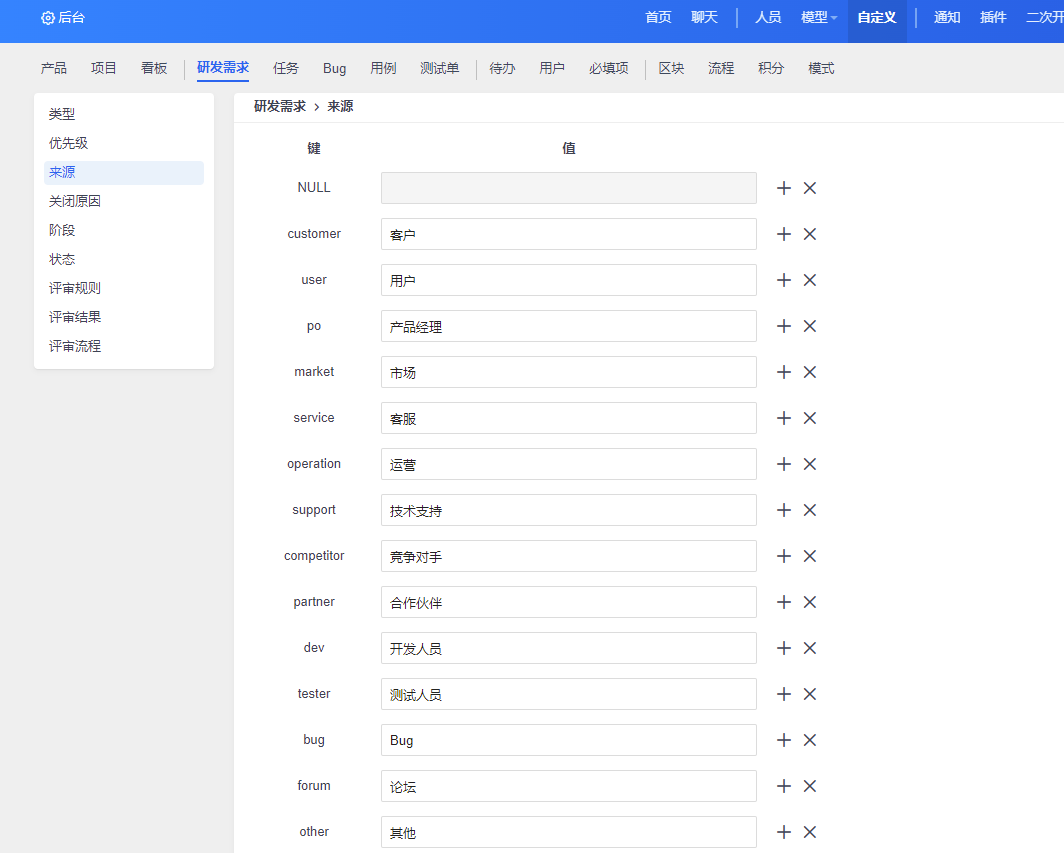Focus the 技术支持 value input box
This screenshot has height=853, width=1064.
(x=568, y=510)
